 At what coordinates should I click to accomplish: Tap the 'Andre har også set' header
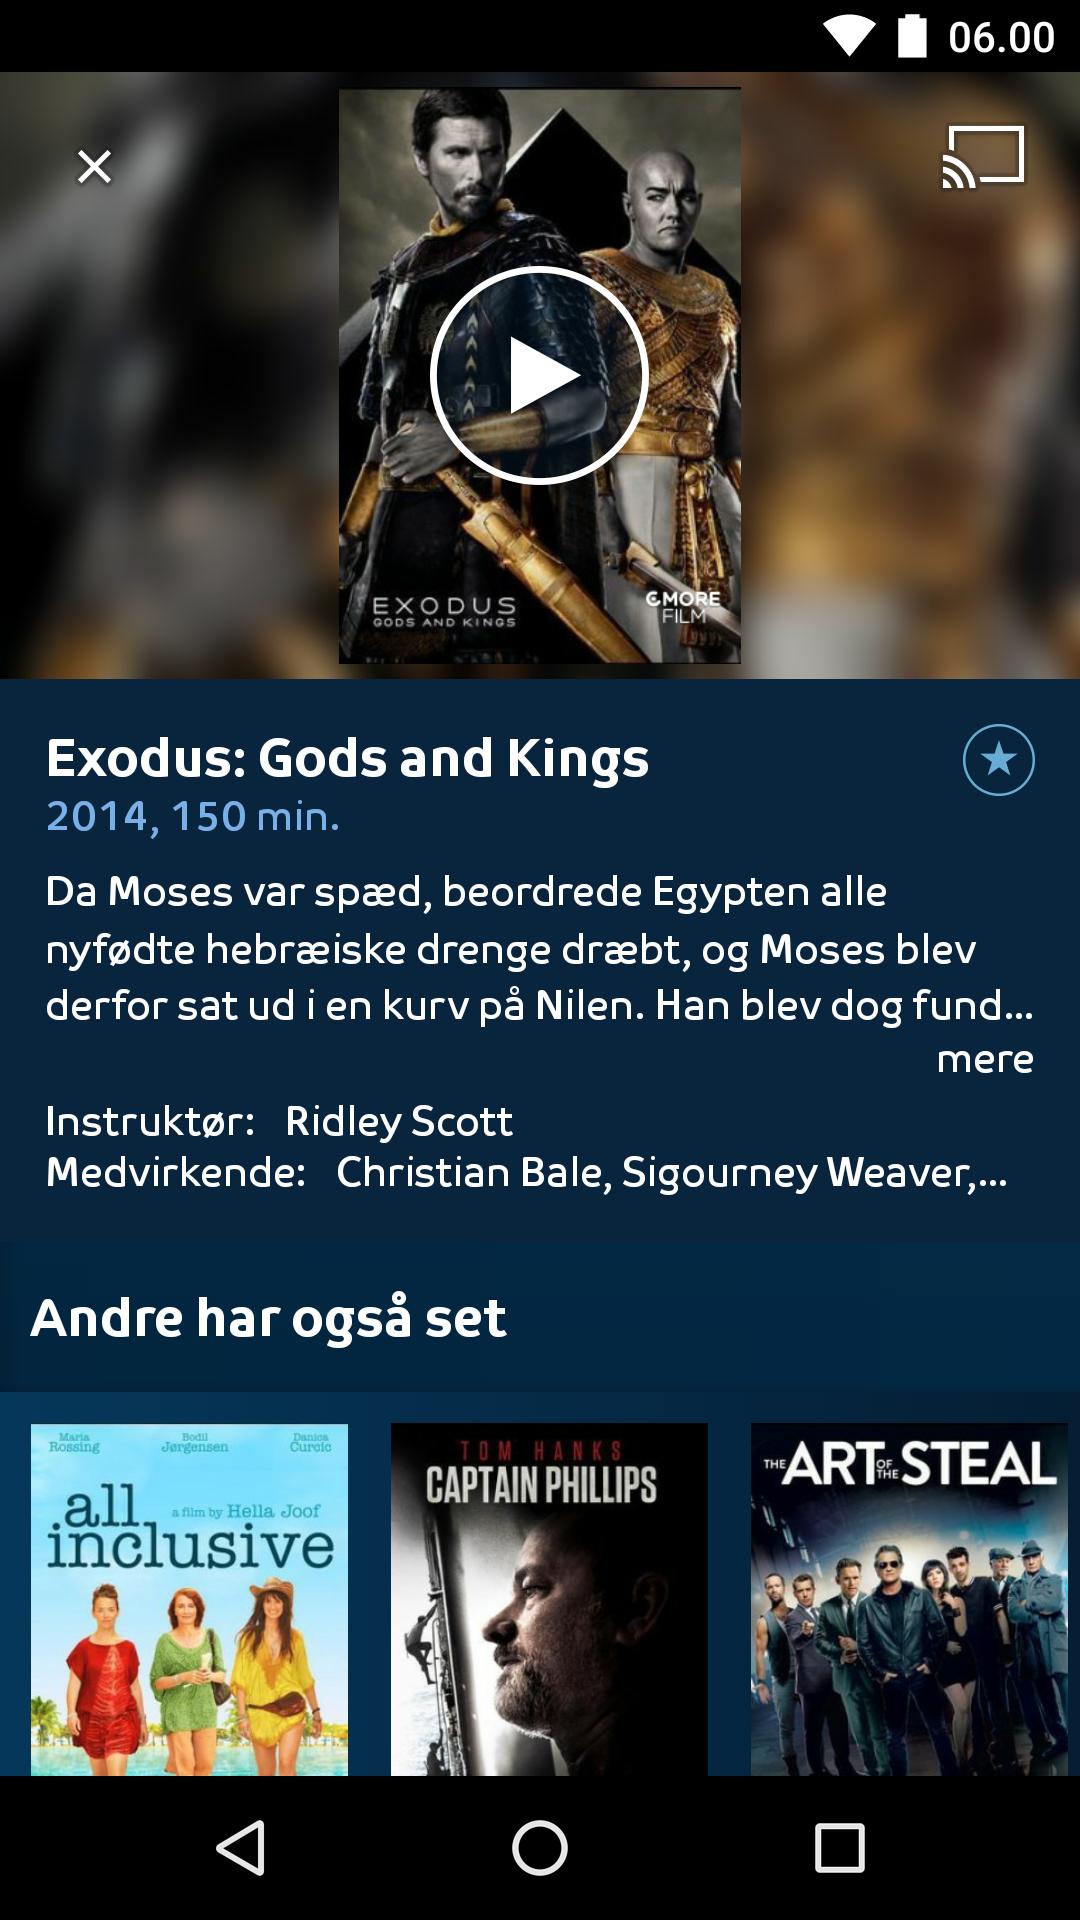(269, 1318)
